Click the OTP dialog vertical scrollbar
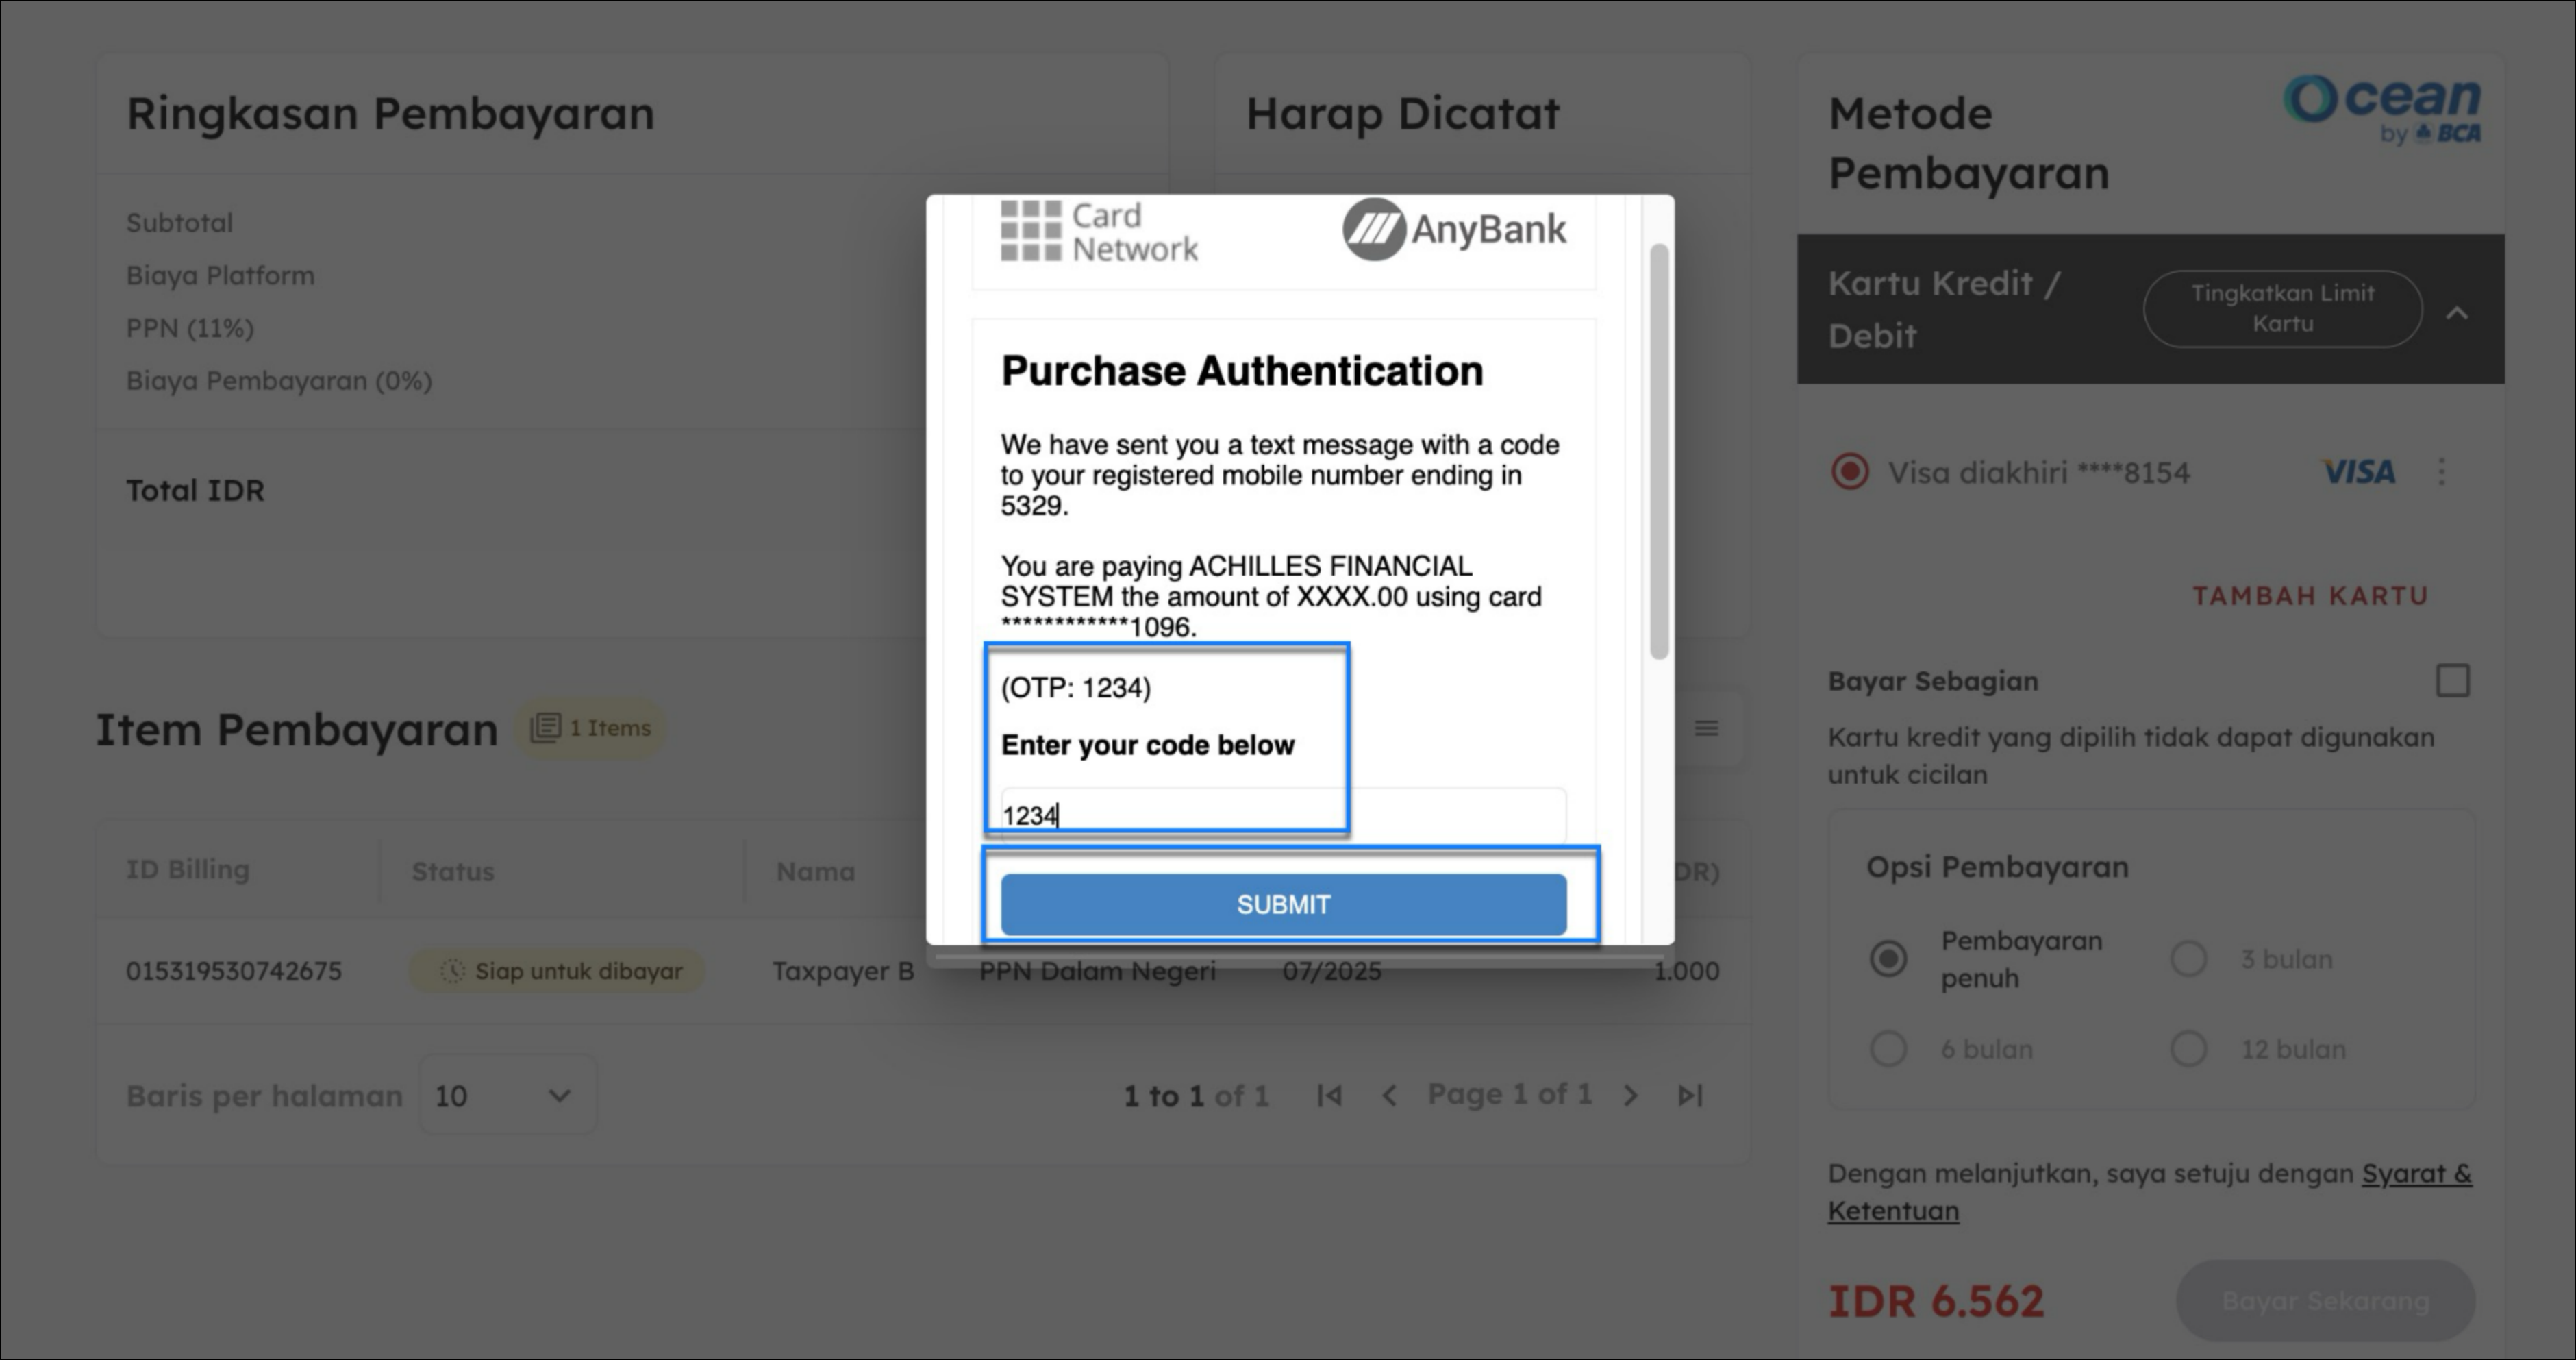Viewport: 2576px width, 1360px height. (x=1659, y=450)
